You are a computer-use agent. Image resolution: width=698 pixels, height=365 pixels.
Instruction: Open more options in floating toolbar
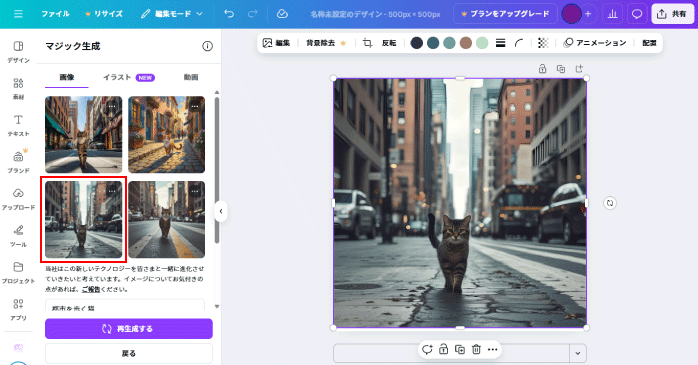[492, 349]
